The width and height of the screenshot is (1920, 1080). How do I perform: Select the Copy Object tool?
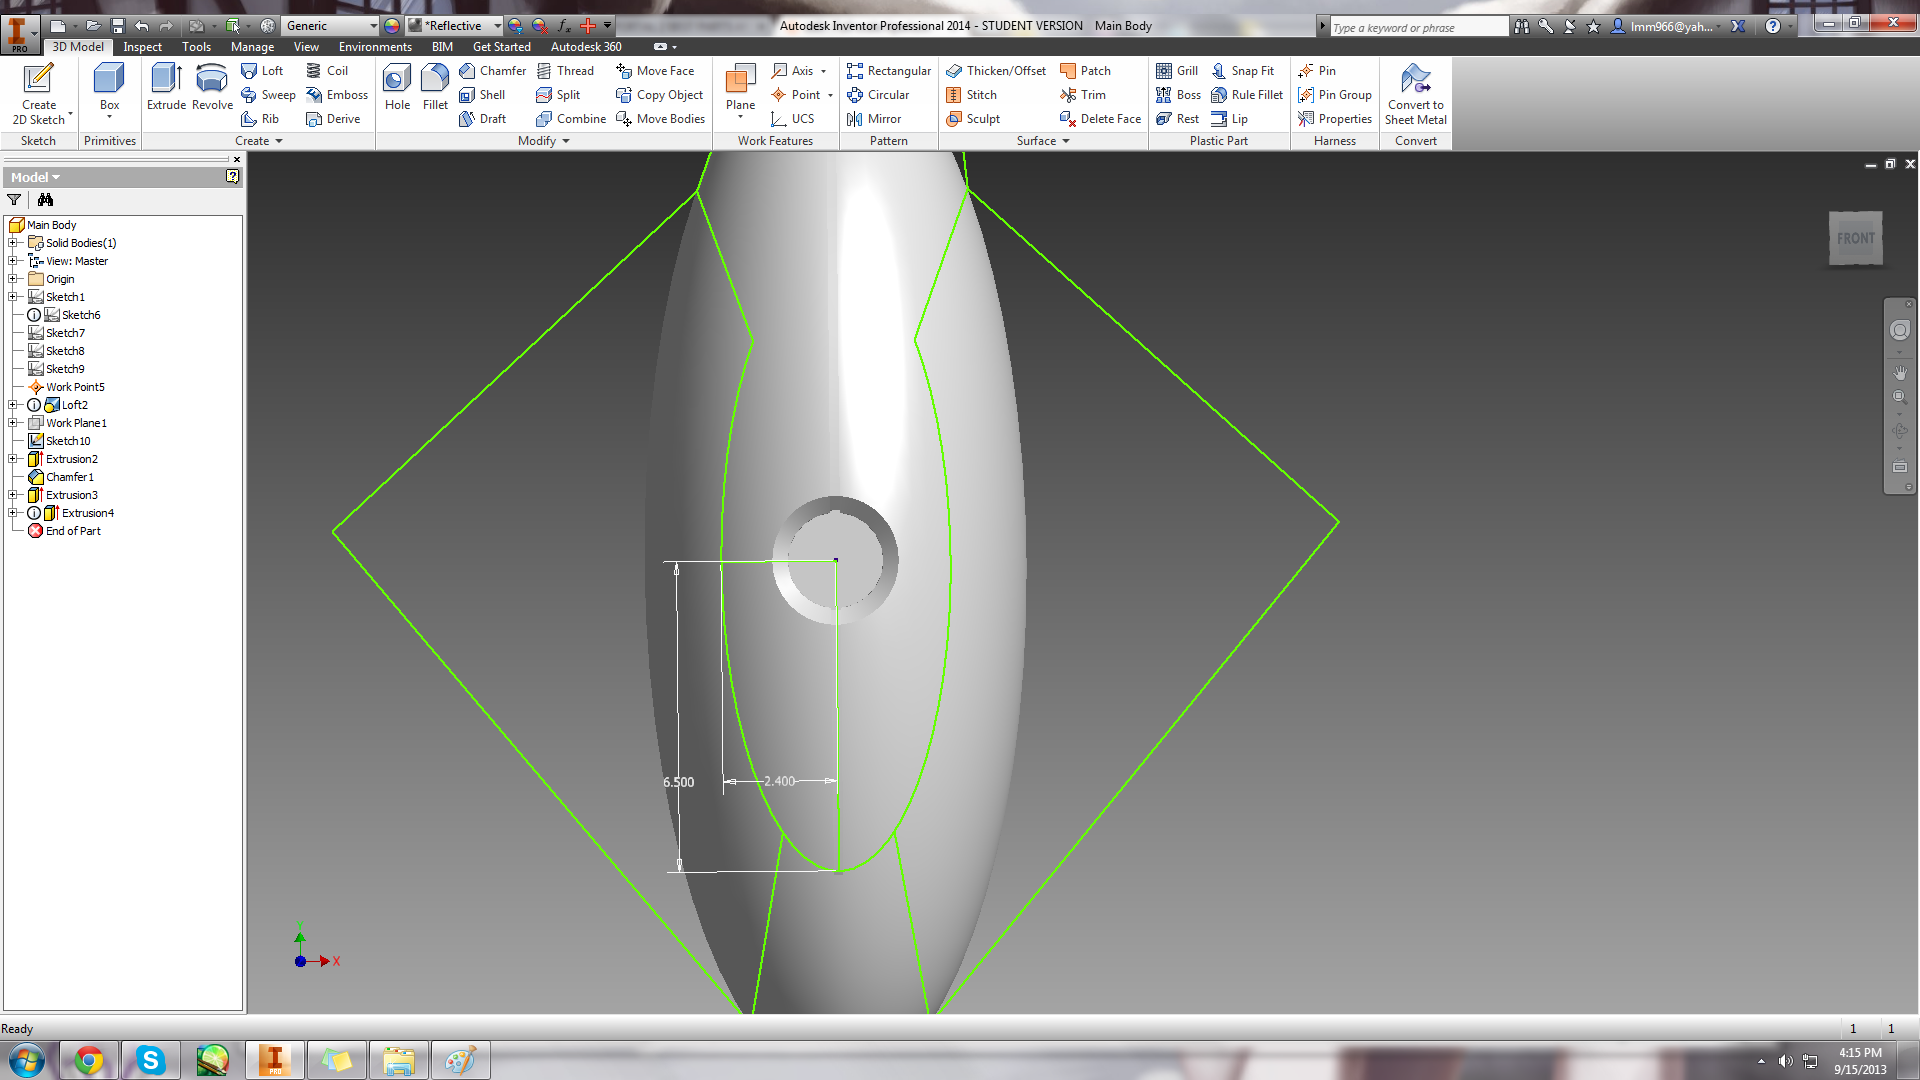point(660,95)
